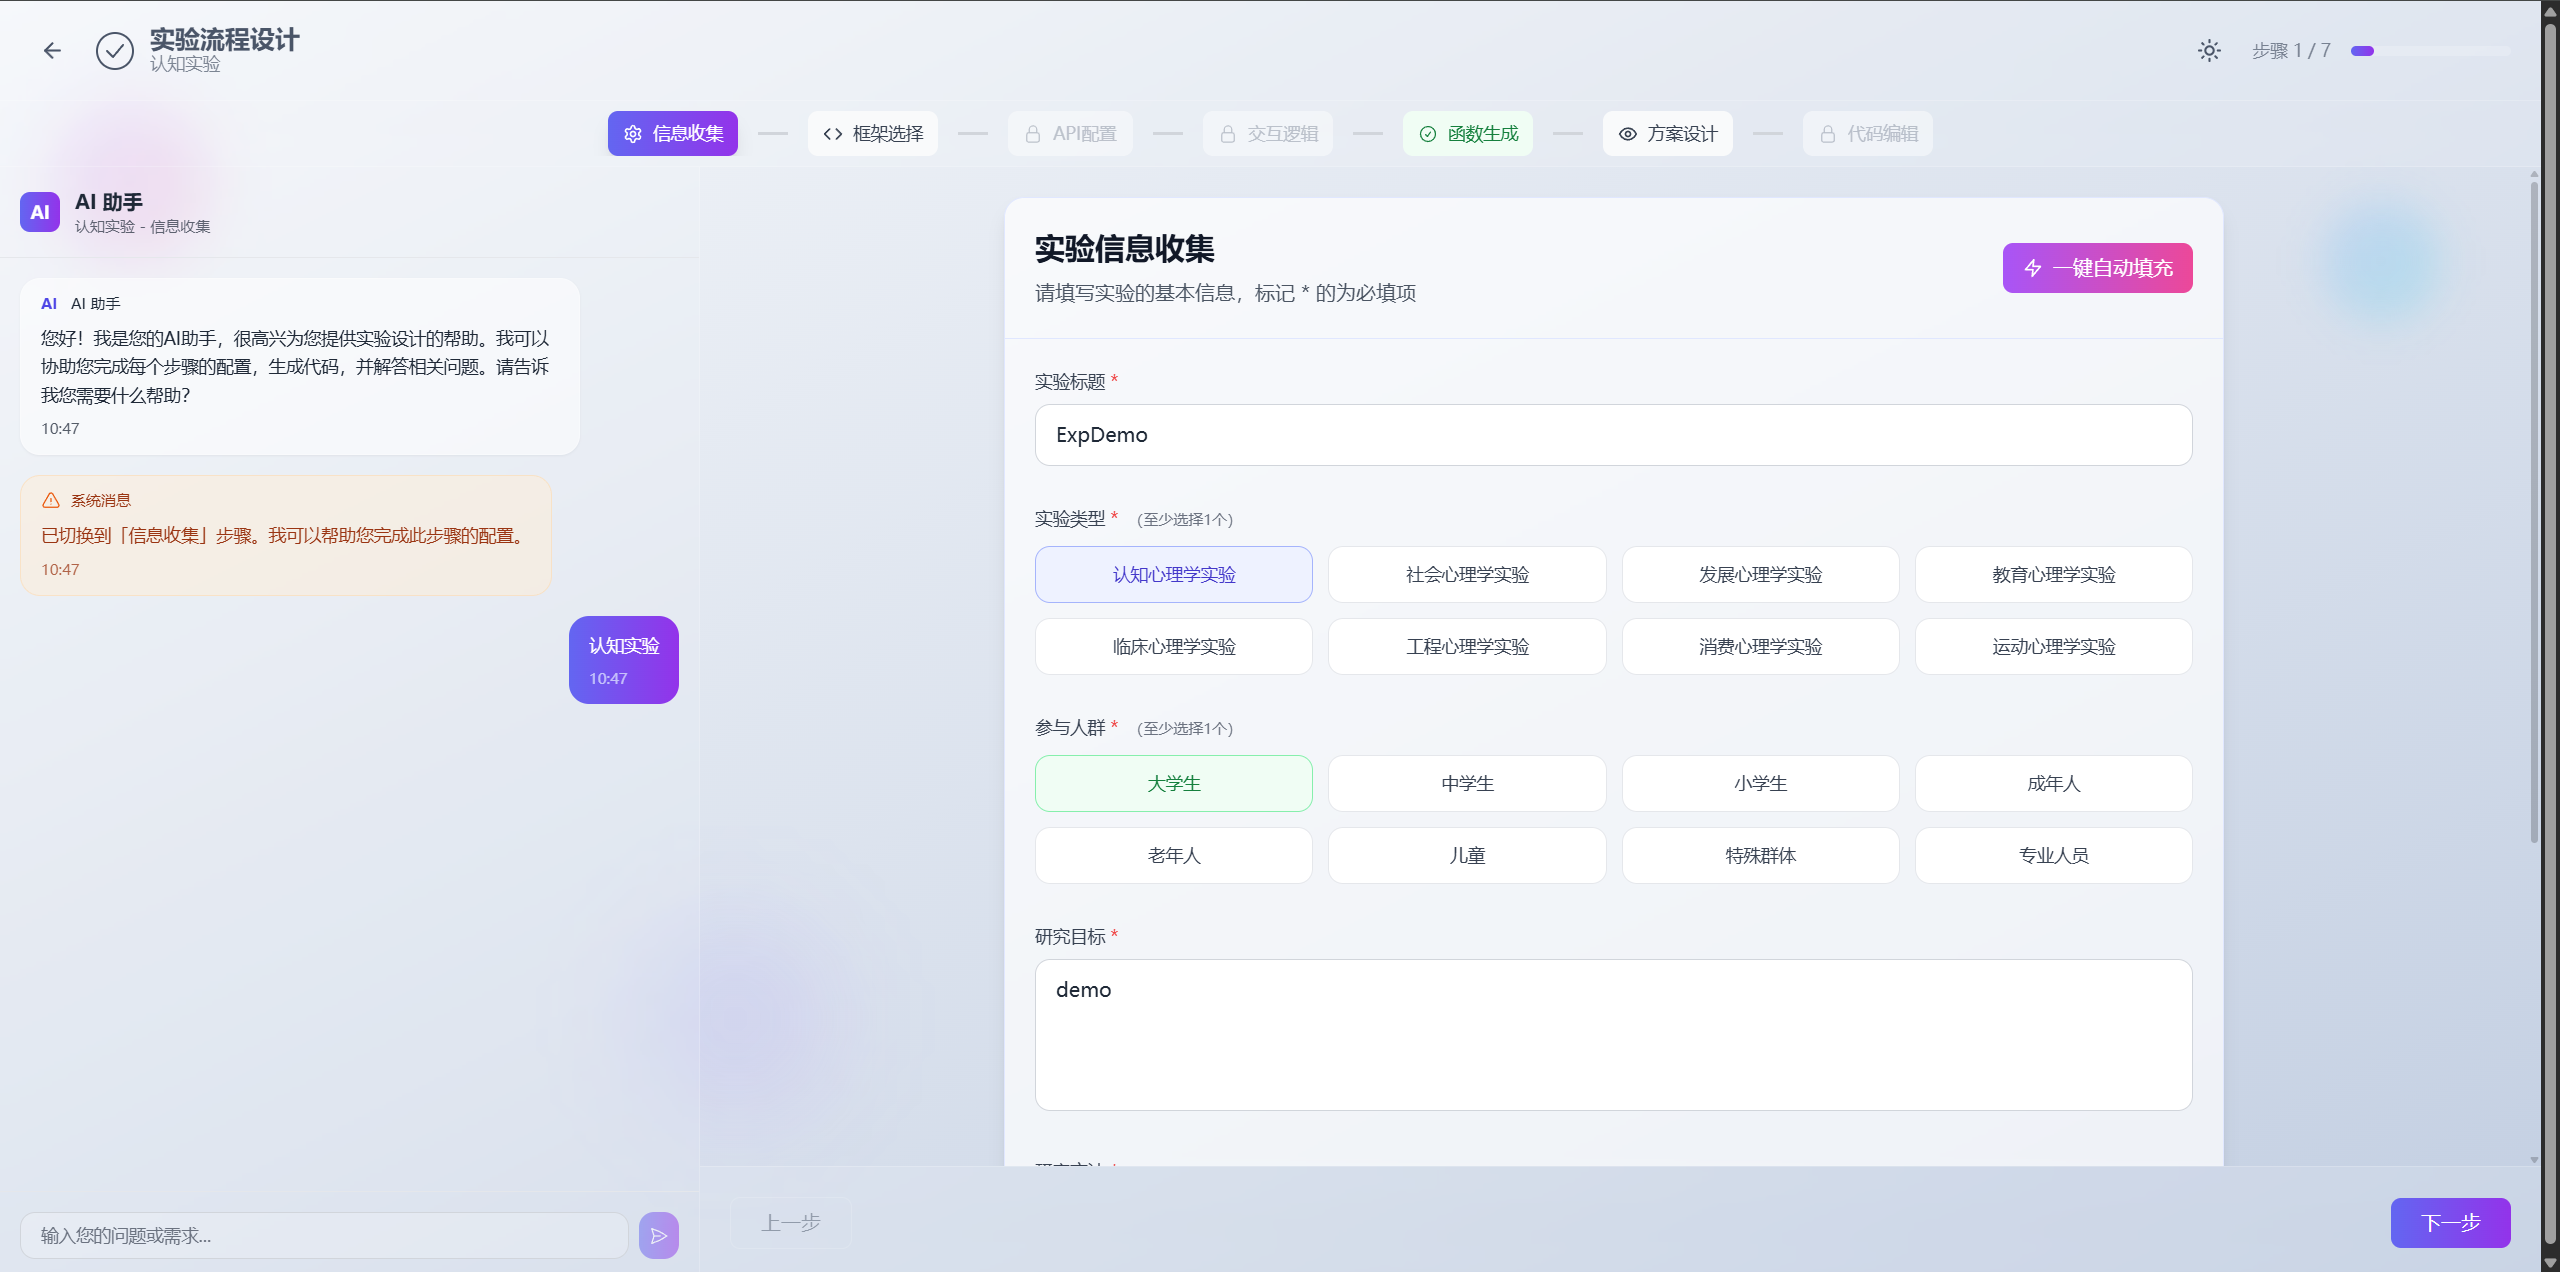
Task: Click the 研究目标 textarea containing demo
Action: click(1613, 1035)
